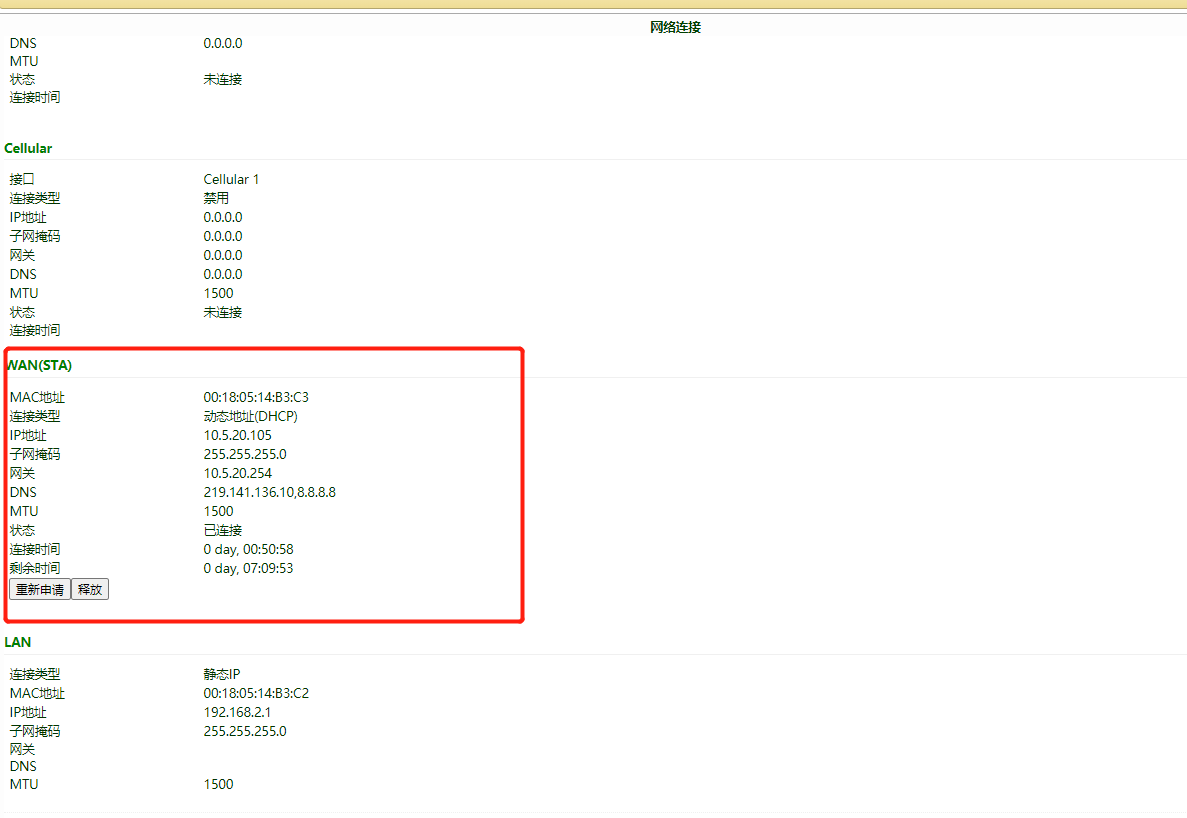
Task: Select the WAN(STA) section header
Action: (x=38, y=365)
